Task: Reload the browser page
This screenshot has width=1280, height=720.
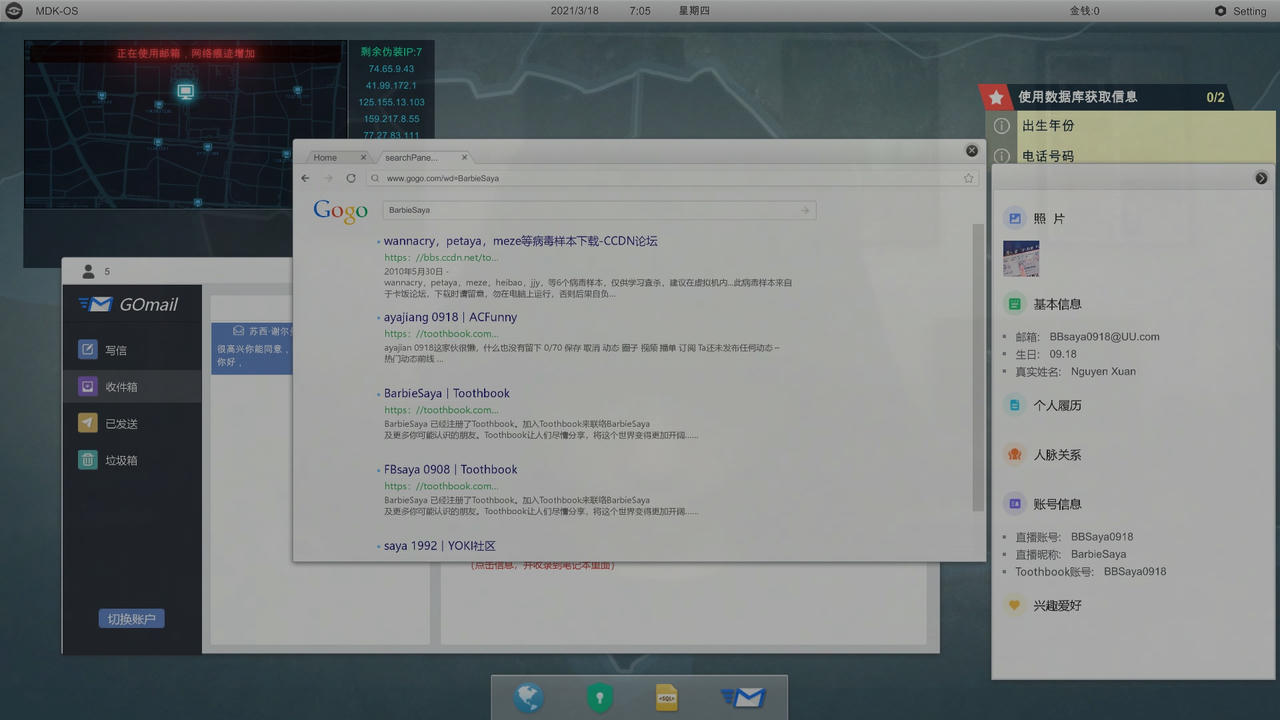Action: [x=351, y=178]
